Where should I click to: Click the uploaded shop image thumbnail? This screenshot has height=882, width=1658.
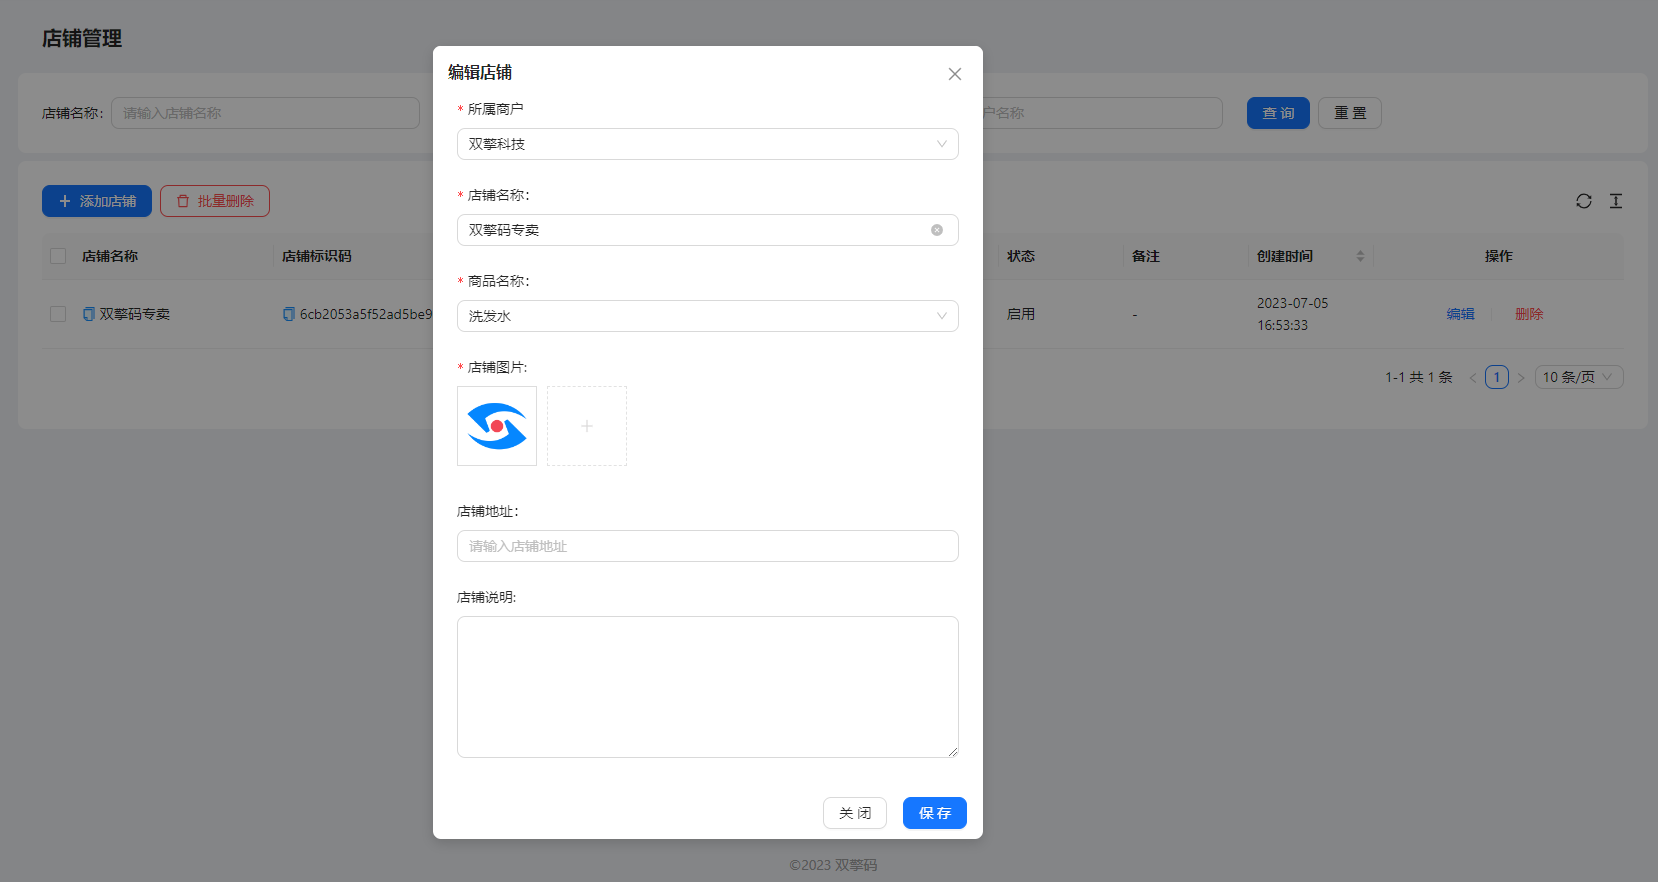coord(497,426)
